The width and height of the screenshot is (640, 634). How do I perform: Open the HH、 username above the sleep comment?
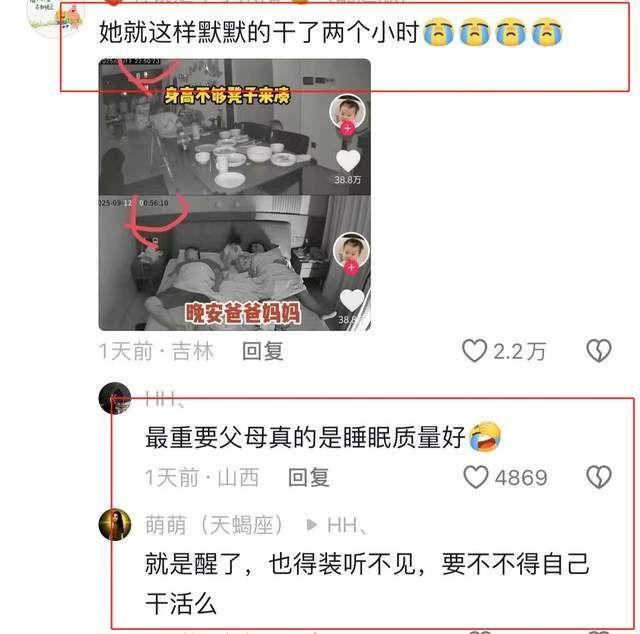pos(165,399)
